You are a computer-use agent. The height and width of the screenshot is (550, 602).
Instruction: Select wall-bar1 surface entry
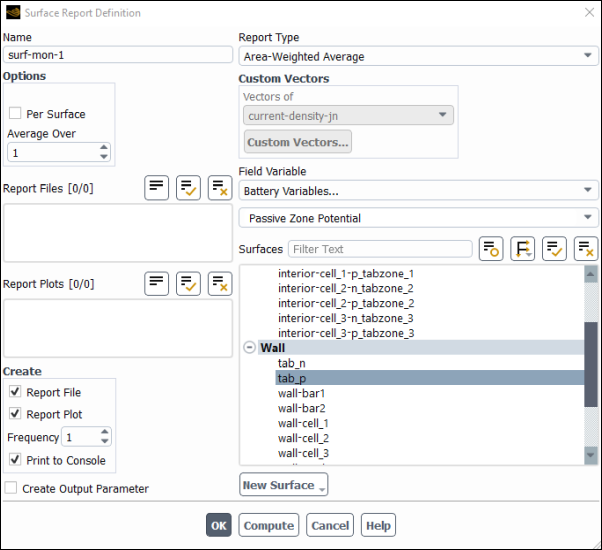(x=301, y=393)
